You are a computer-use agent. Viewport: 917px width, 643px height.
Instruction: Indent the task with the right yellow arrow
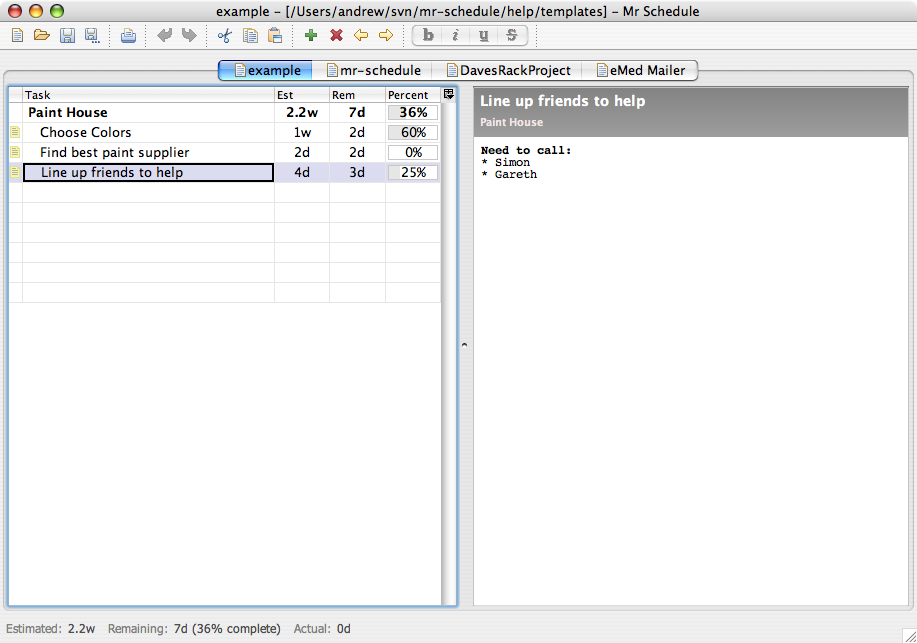tap(386, 35)
